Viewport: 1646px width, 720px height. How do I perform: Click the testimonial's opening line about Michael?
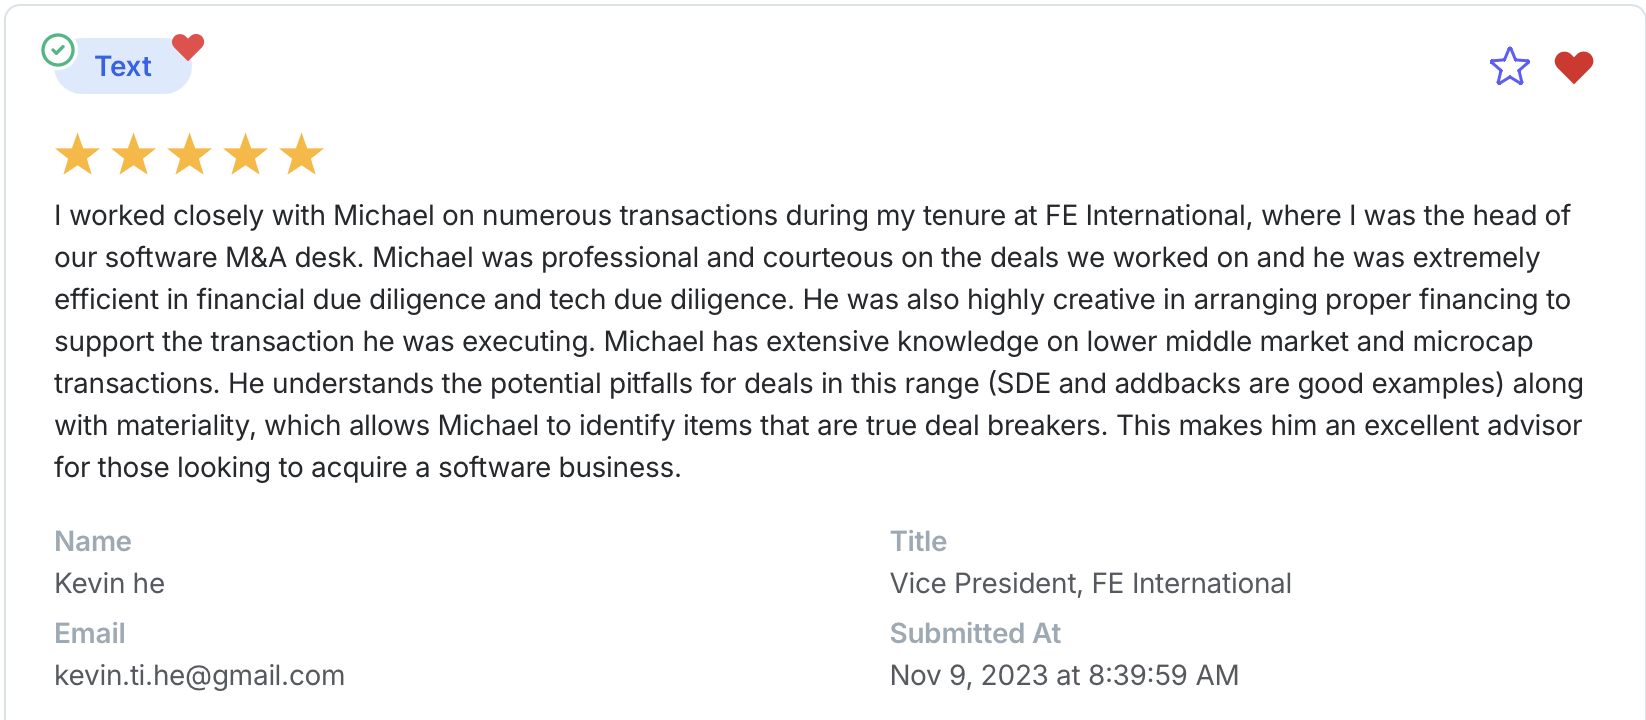click(x=811, y=216)
